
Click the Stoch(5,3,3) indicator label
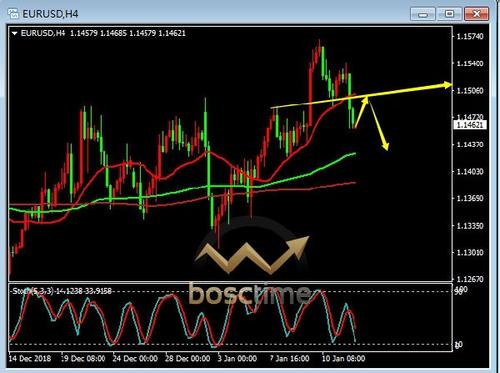pos(33,291)
